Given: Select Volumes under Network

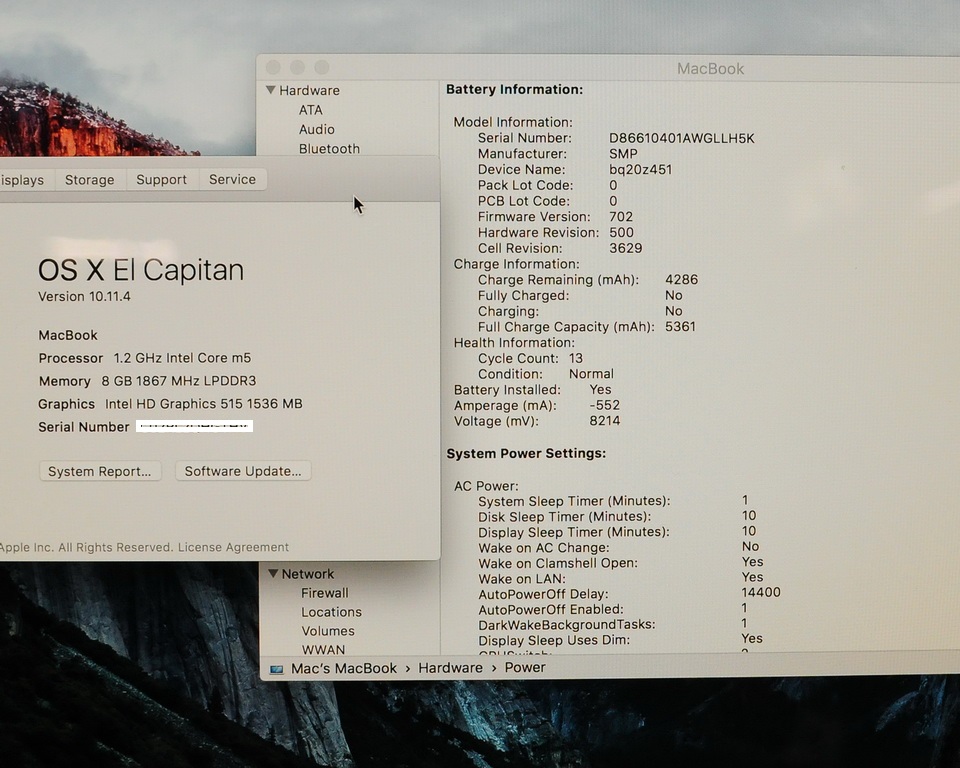Looking at the screenshot, I should pos(328,631).
